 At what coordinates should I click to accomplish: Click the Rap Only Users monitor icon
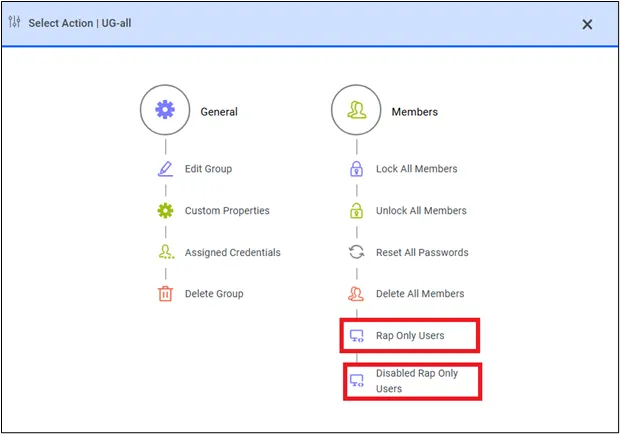(x=357, y=336)
